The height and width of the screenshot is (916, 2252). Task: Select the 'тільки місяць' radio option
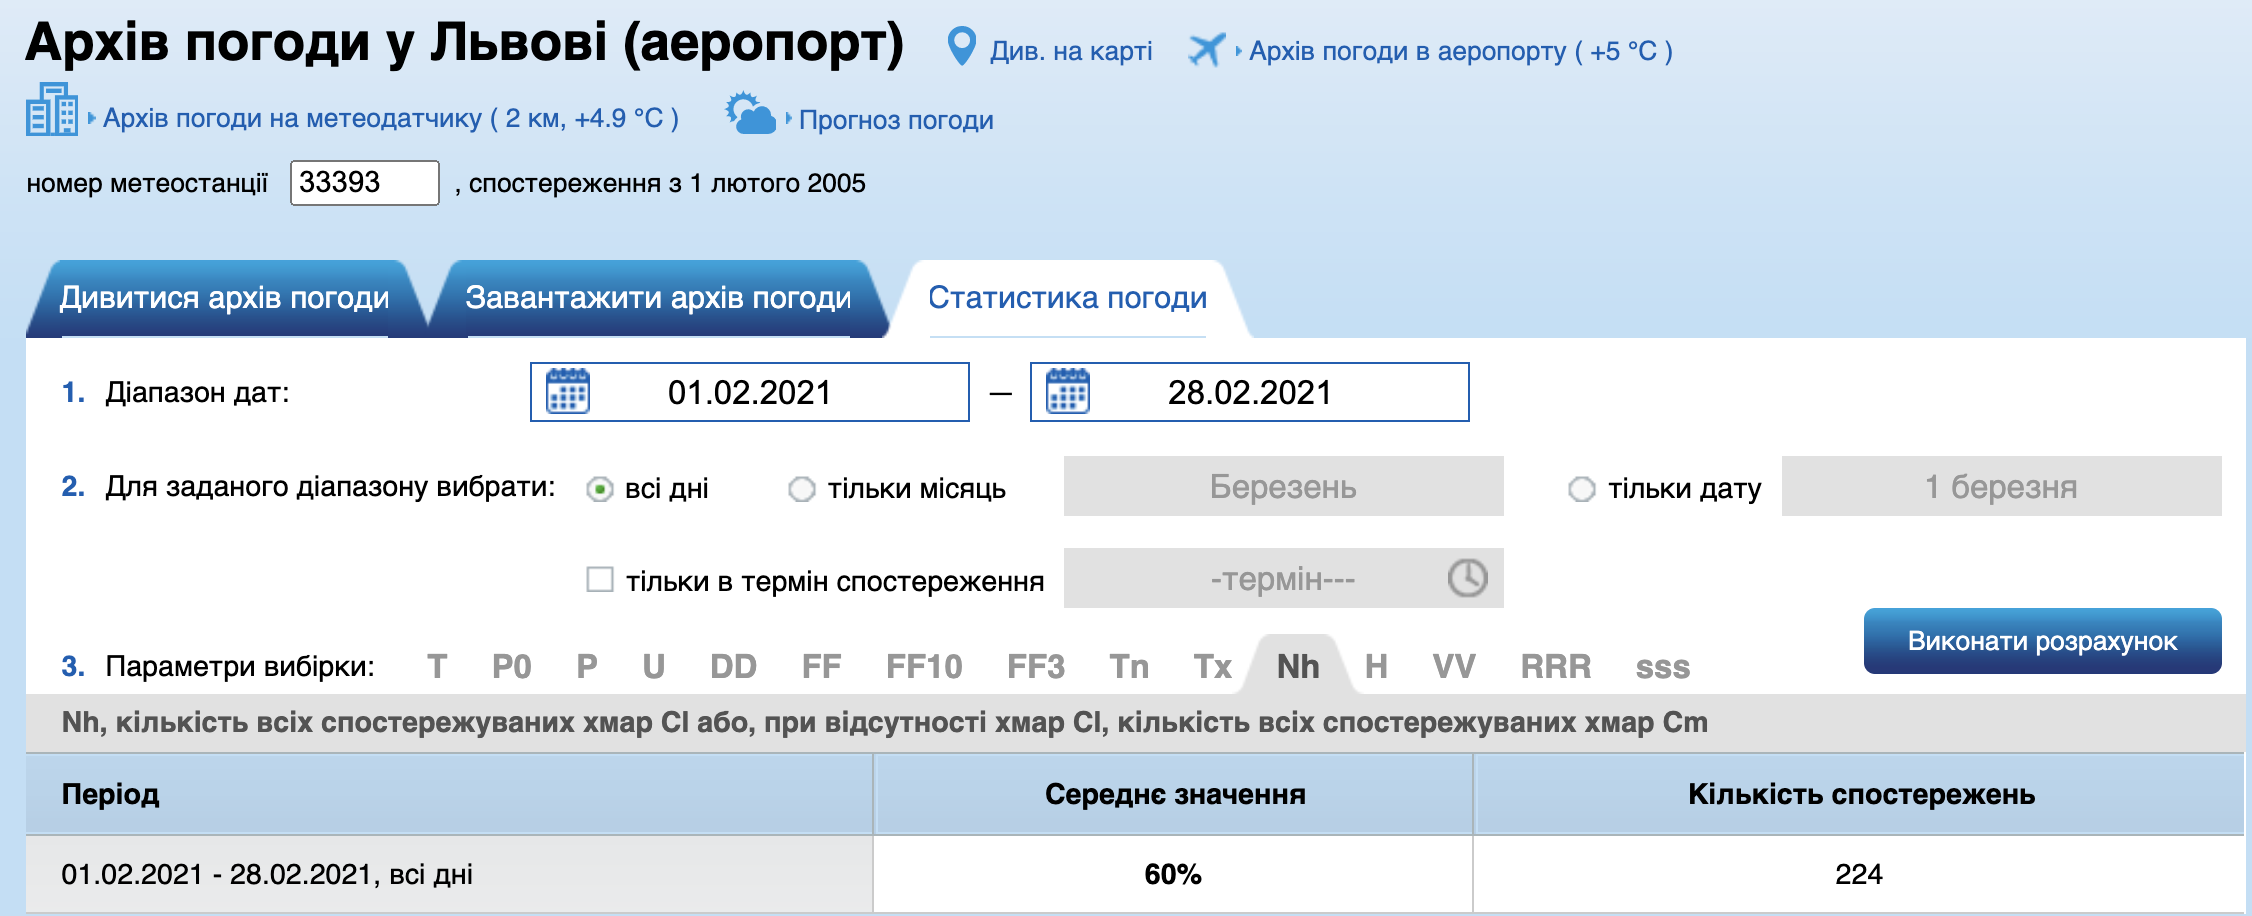802,489
